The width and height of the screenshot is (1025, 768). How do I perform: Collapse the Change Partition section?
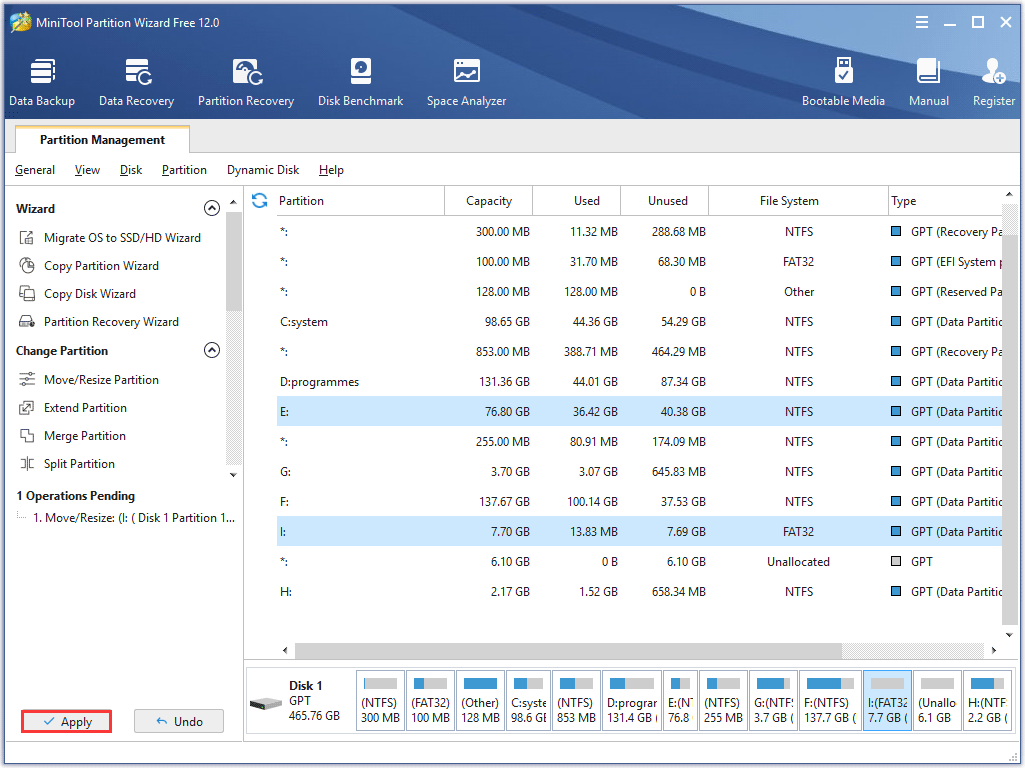click(x=212, y=350)
